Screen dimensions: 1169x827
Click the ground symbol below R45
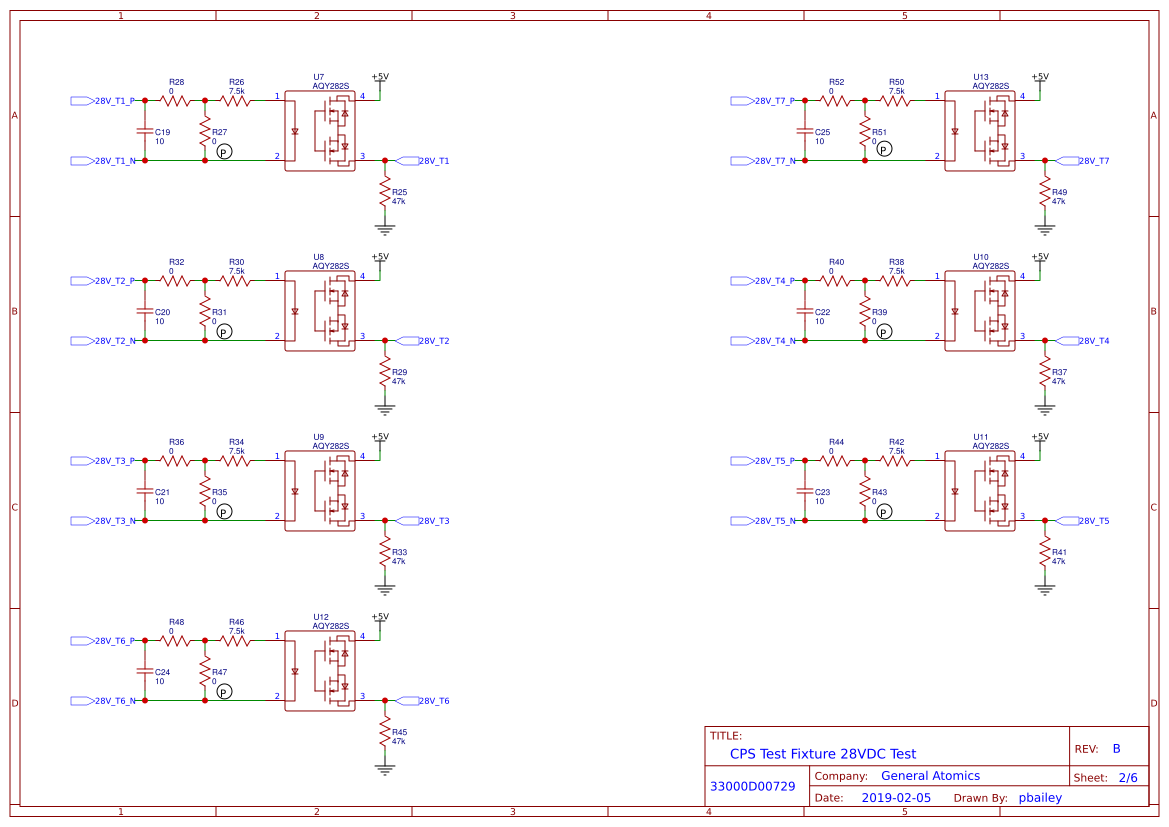click(383, 768)
